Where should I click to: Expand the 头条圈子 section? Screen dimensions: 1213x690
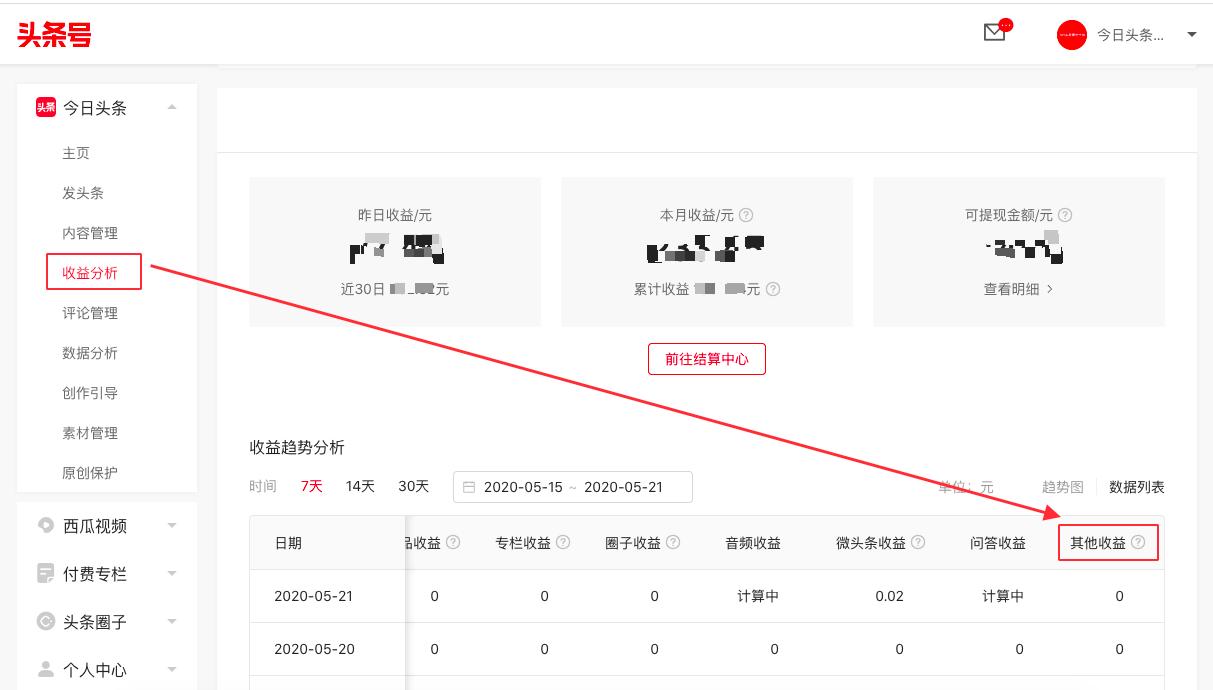click(x=172, y=622)
